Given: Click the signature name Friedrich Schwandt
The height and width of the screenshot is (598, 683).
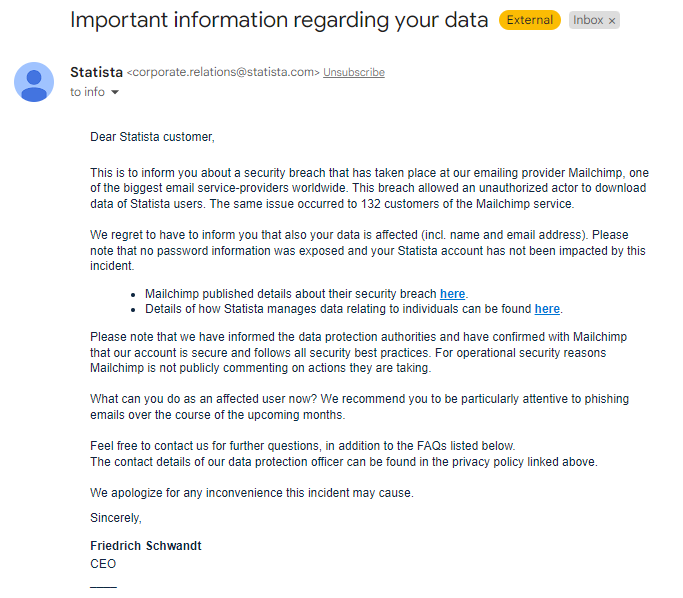Looking at the screenshot, I should click(x=146, y=547).
